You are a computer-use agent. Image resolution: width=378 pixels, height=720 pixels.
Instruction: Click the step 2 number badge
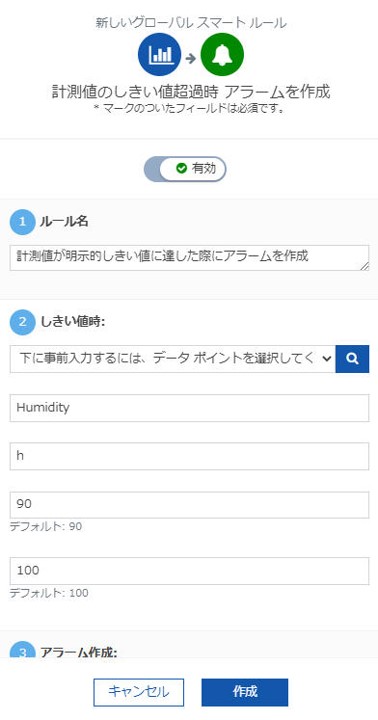[x=22, y=322]
